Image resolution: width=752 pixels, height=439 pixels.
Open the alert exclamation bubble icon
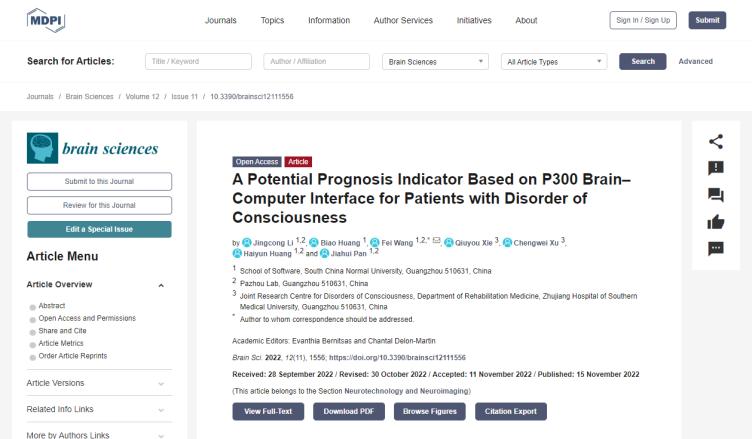pyautogui.click(x=716, y=168)
